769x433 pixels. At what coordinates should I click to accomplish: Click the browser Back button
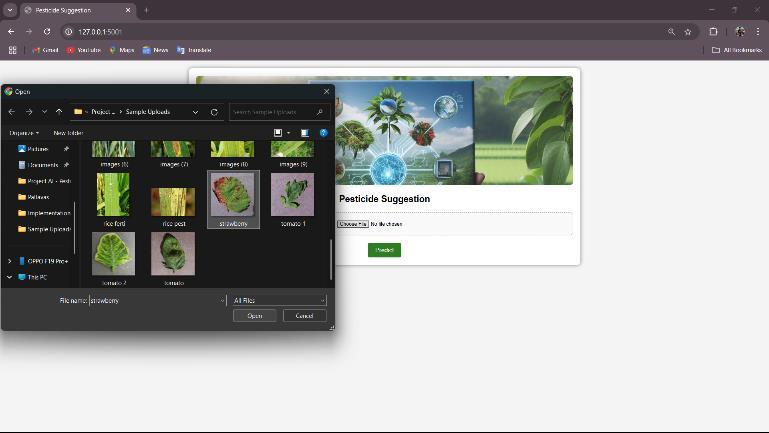coord(11,31)
